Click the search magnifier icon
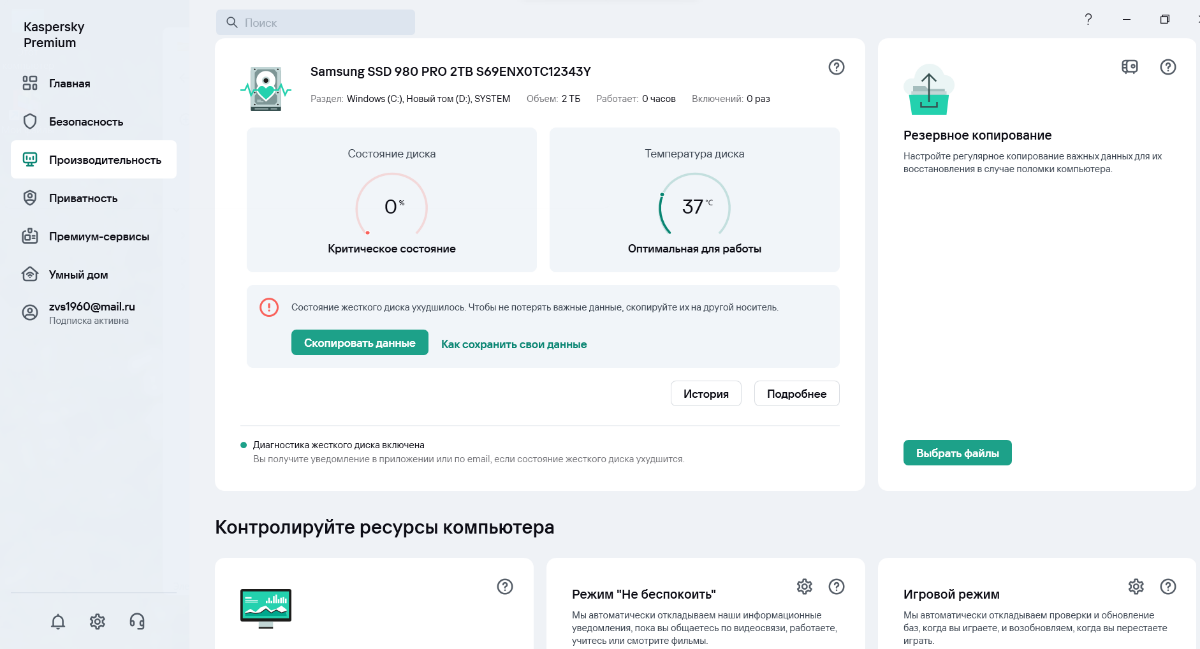 pyautogui.click(x=232, y=22)
